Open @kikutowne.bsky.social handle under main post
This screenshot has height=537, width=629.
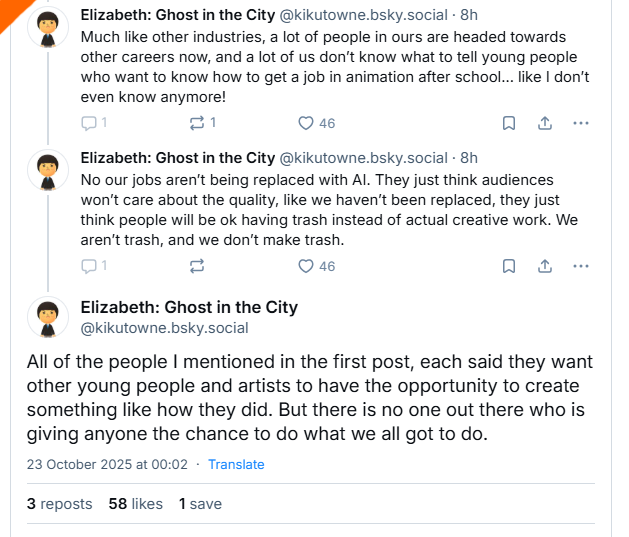[x=164, y=328]
